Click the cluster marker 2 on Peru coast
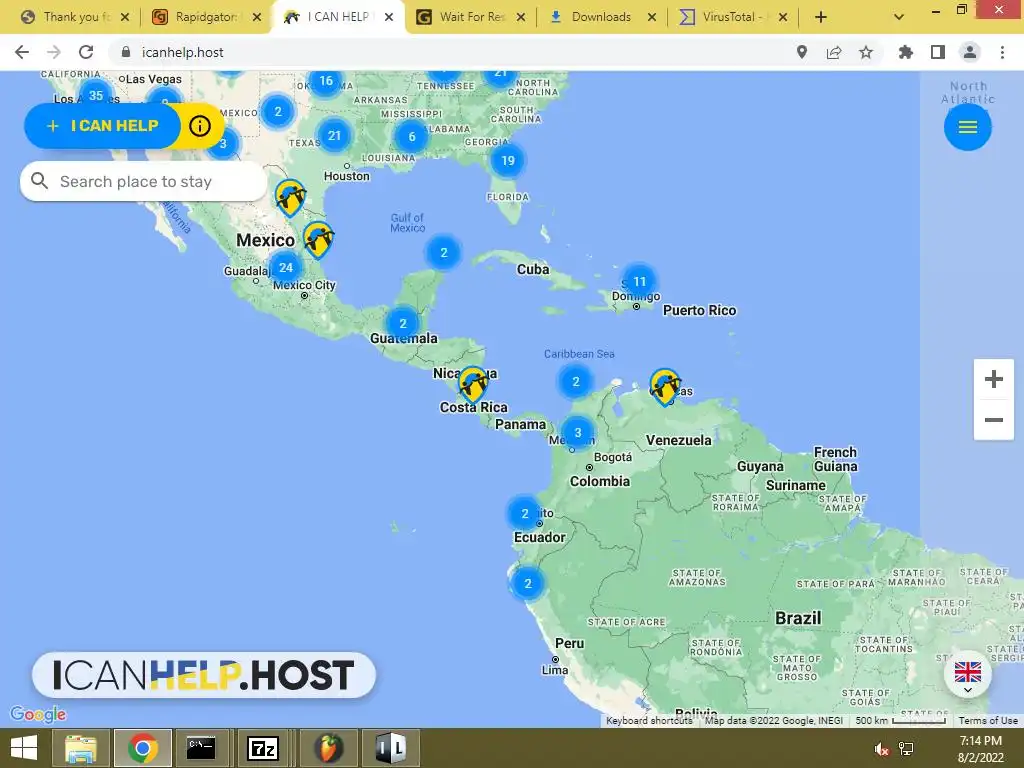This screenshot has width=1024, height=768. (528, 583)
